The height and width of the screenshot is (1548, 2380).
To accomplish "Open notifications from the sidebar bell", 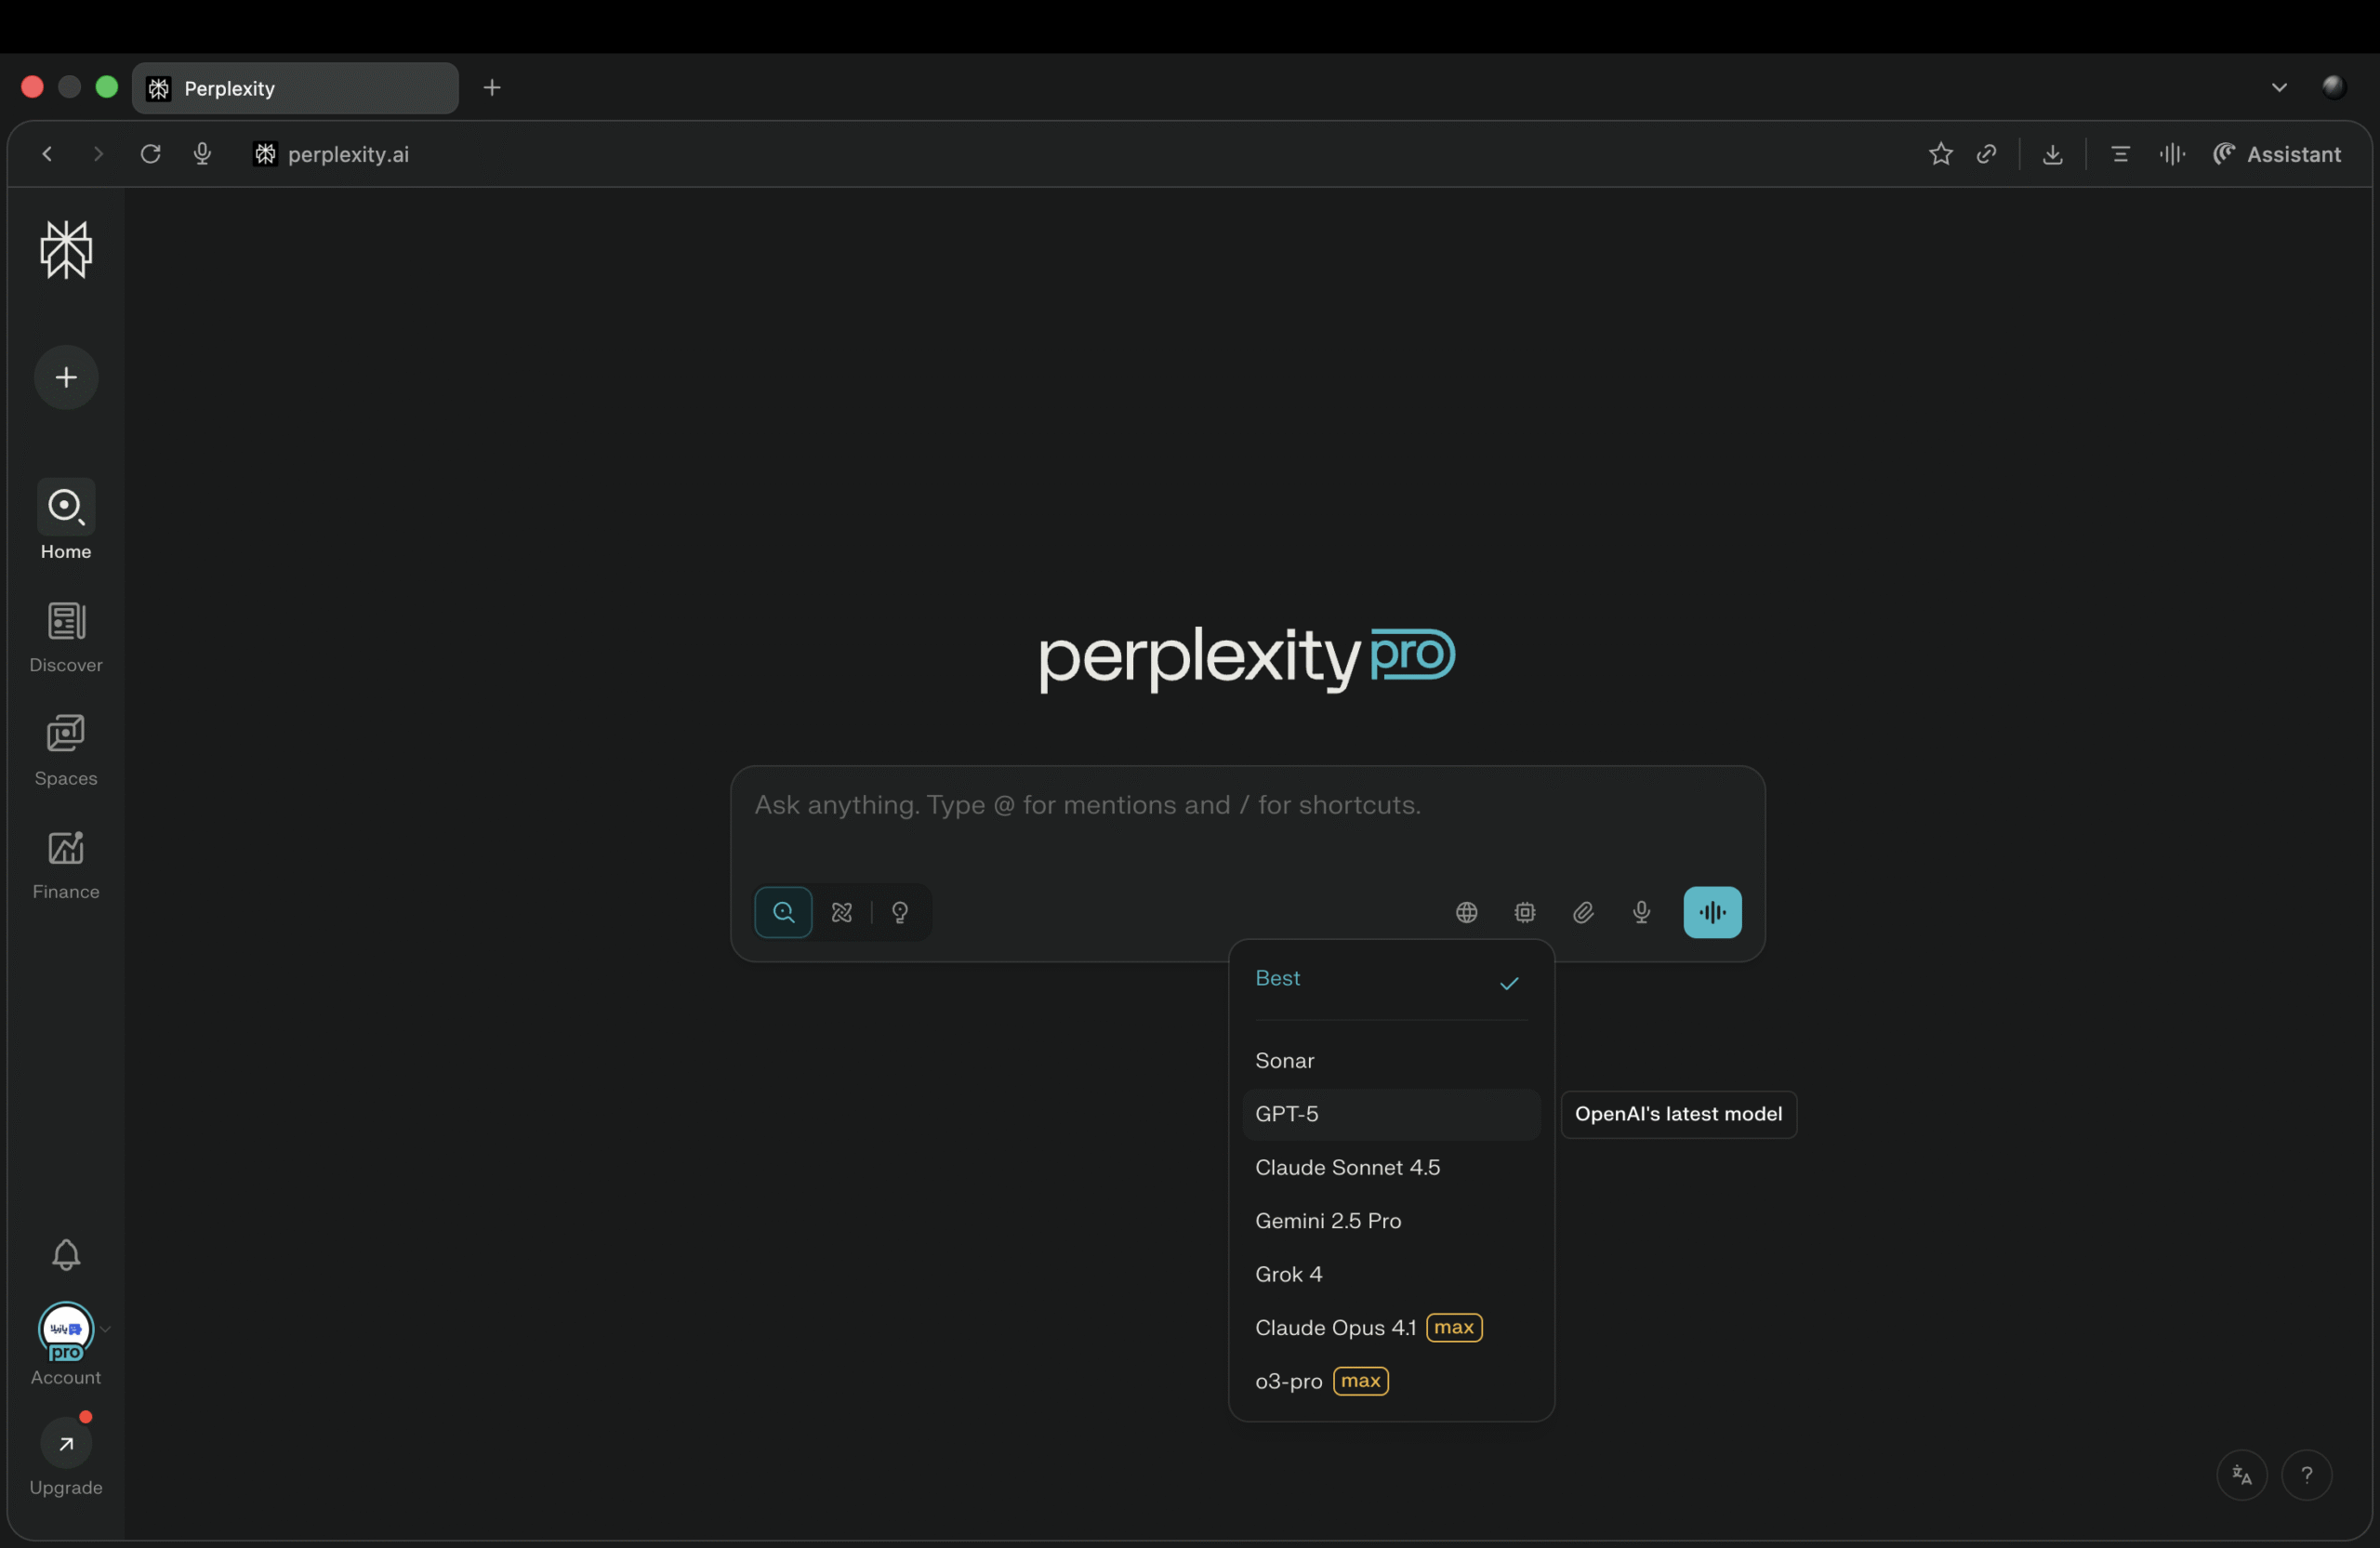I will pyautogui.click(x=65, y=1255).
